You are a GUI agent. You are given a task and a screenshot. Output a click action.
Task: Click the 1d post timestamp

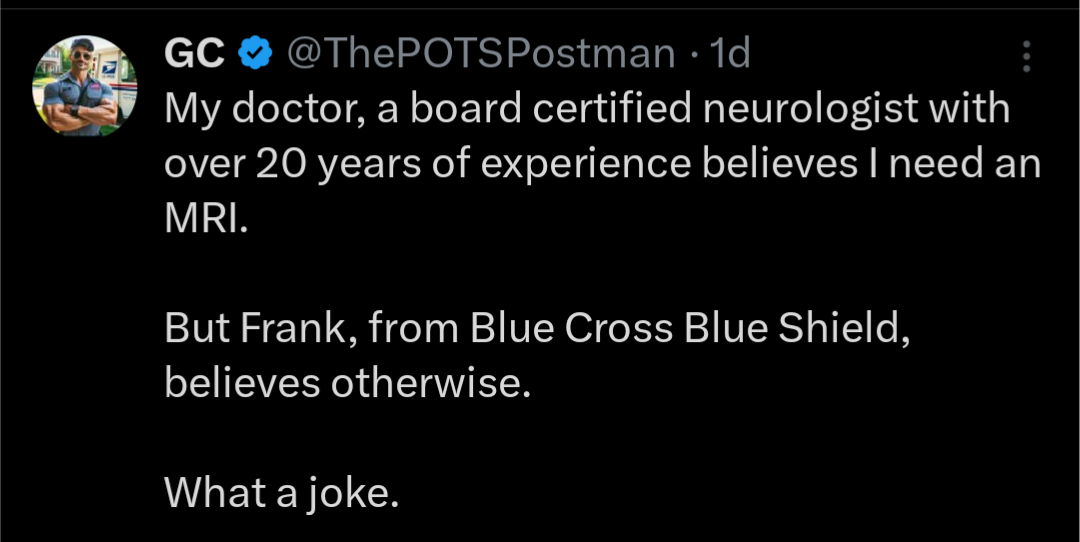(x=729, y=54)
